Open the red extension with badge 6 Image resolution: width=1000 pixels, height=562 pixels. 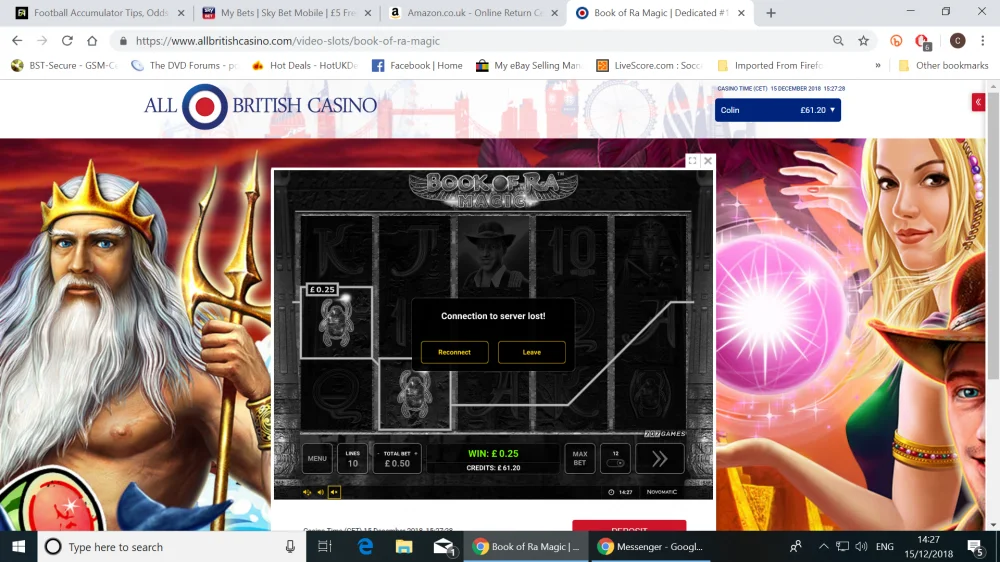click(922, 41)
